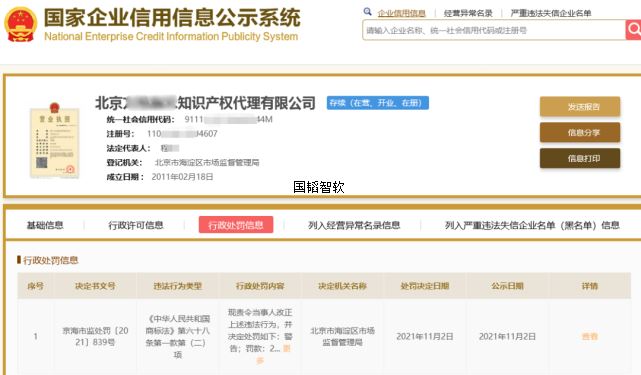641x375 pixels.
Task: Click the credit code starting with 9111
Action: [228, 119]
